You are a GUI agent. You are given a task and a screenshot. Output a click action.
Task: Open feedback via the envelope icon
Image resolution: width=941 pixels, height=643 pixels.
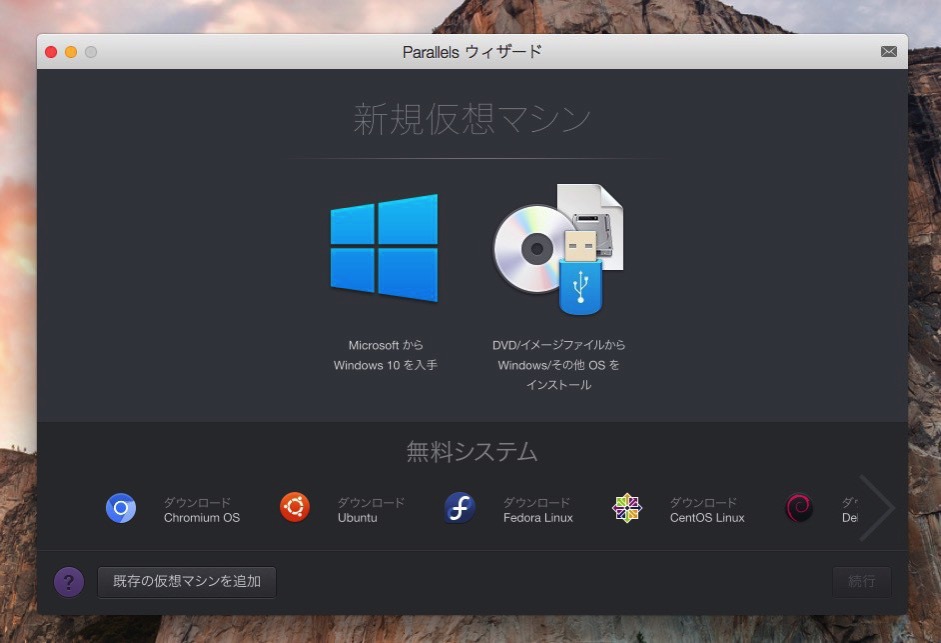coord(889,52)
